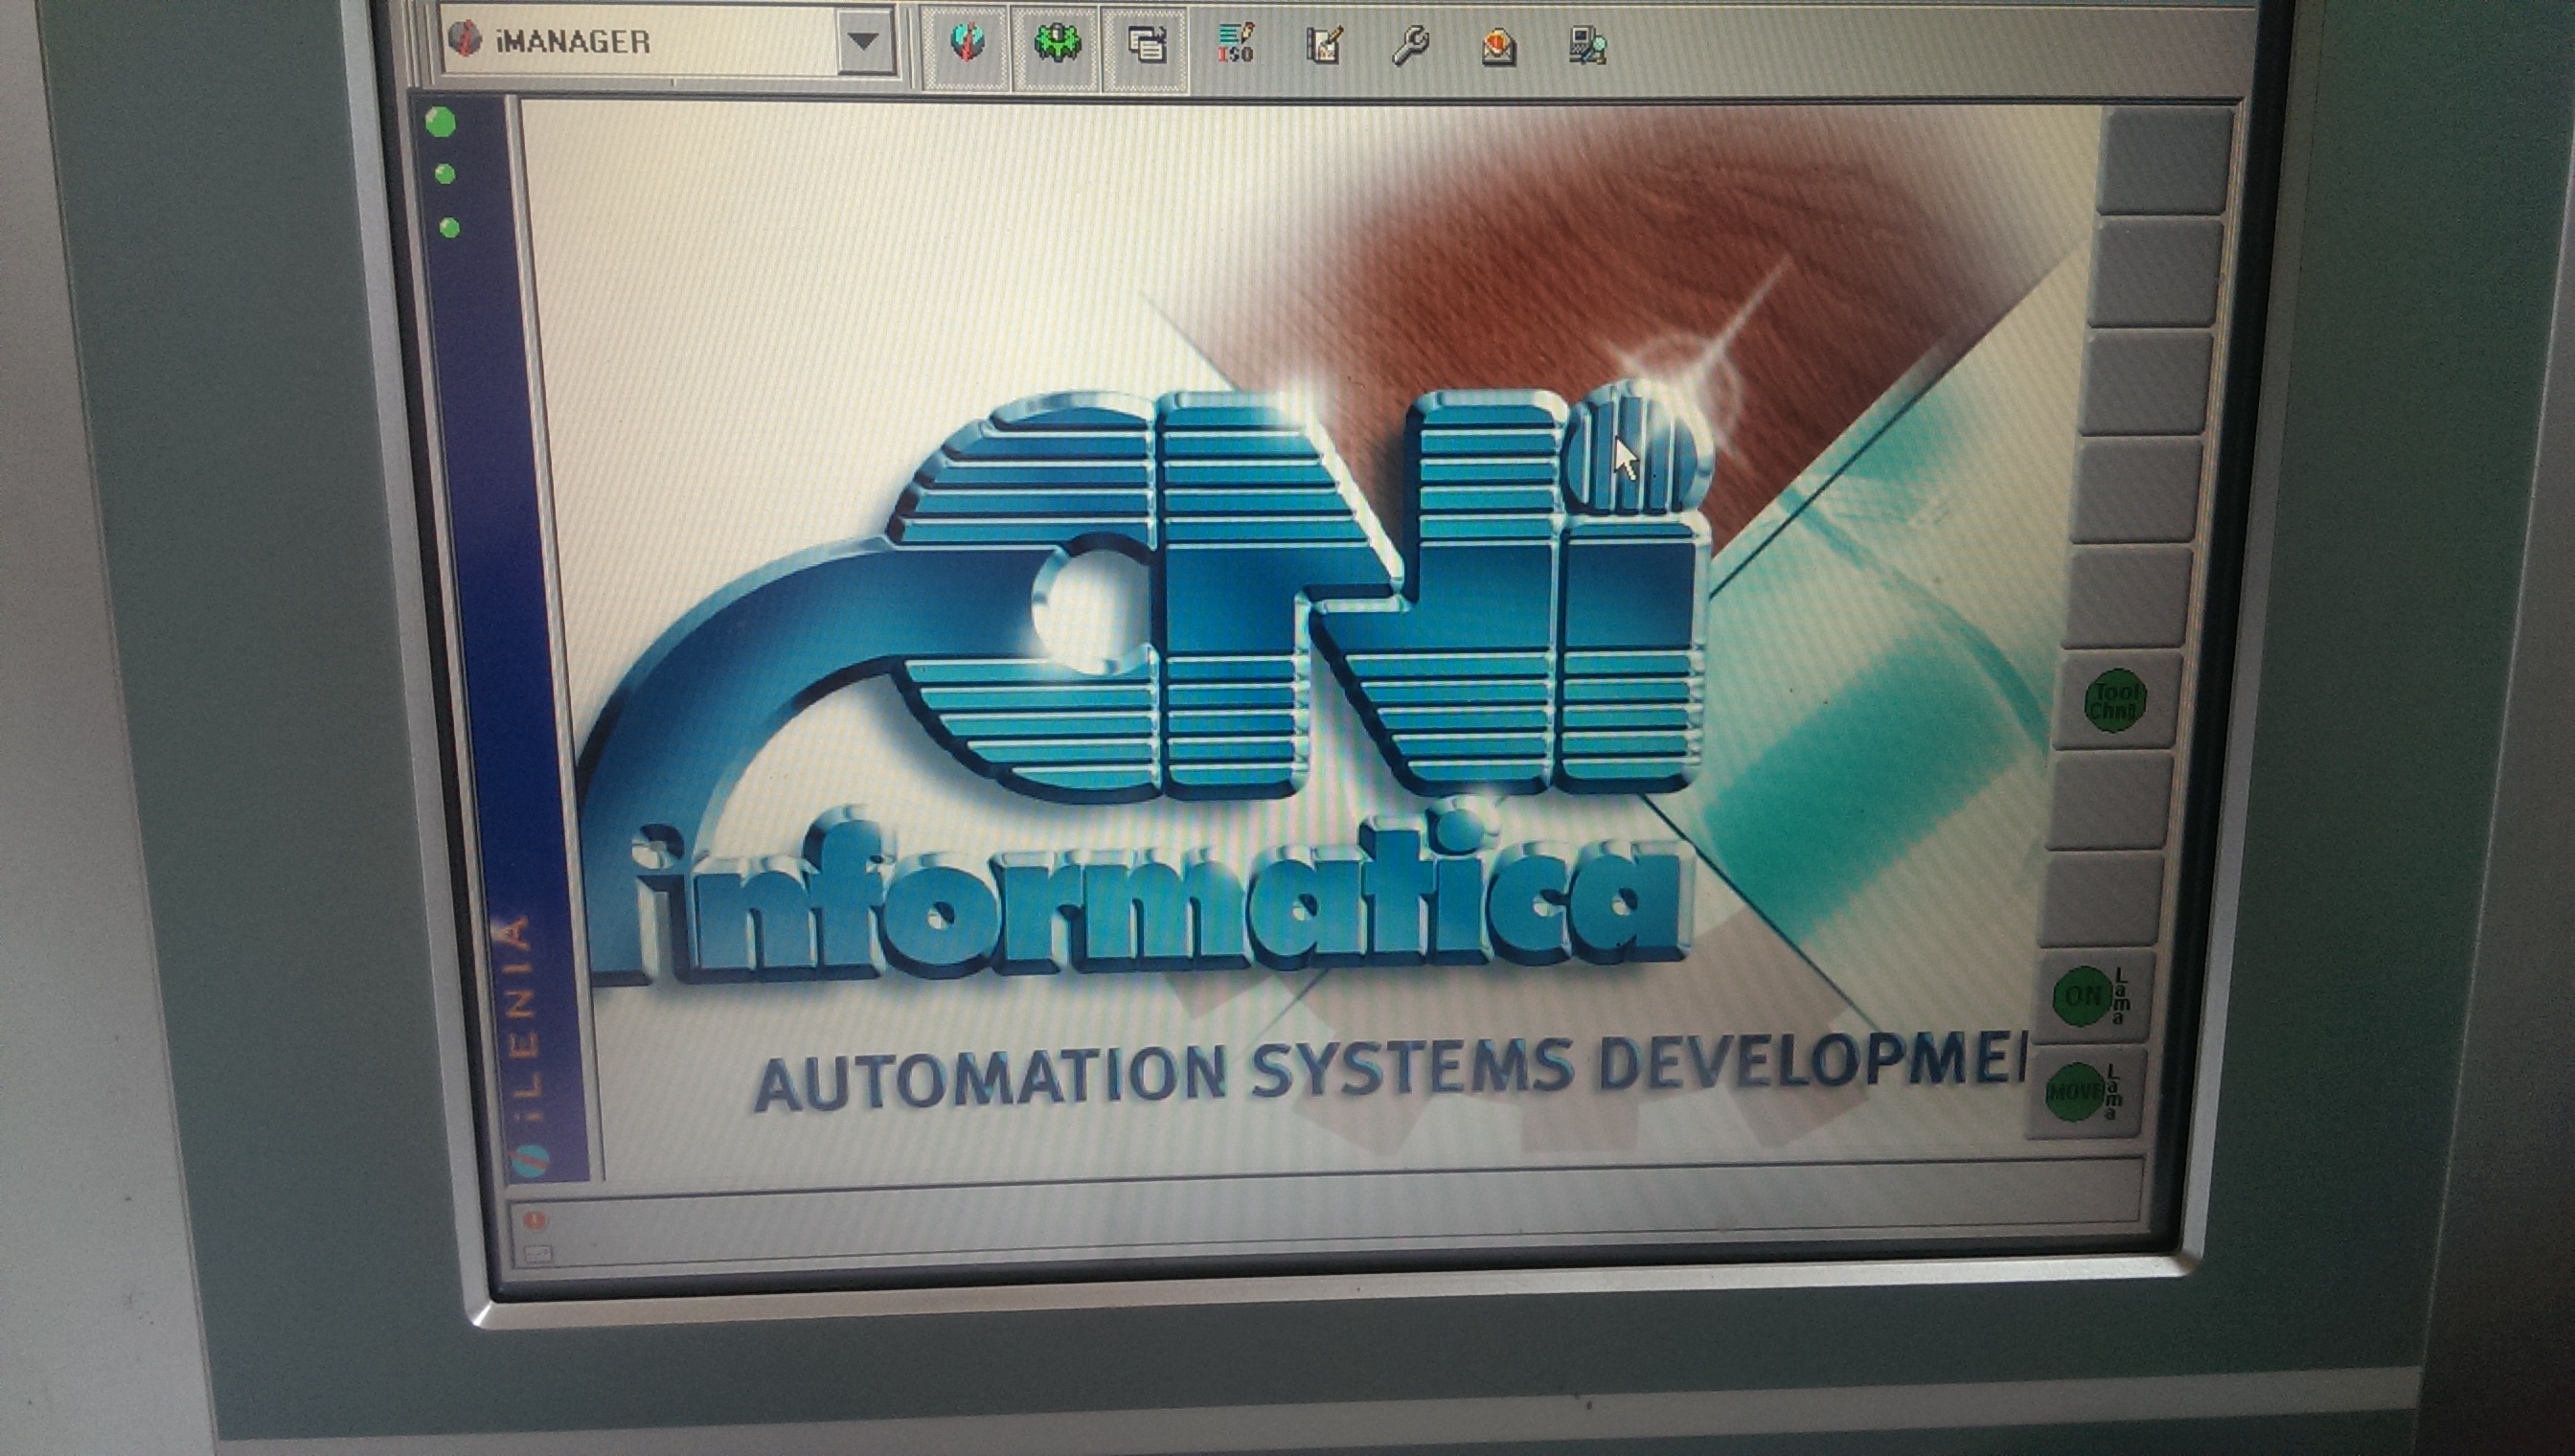The height and width of the screenshot is (1456, 2575).
Task: Click the red alert icon in status bar
Action: pyautogui.click(x=534, y=1219)
